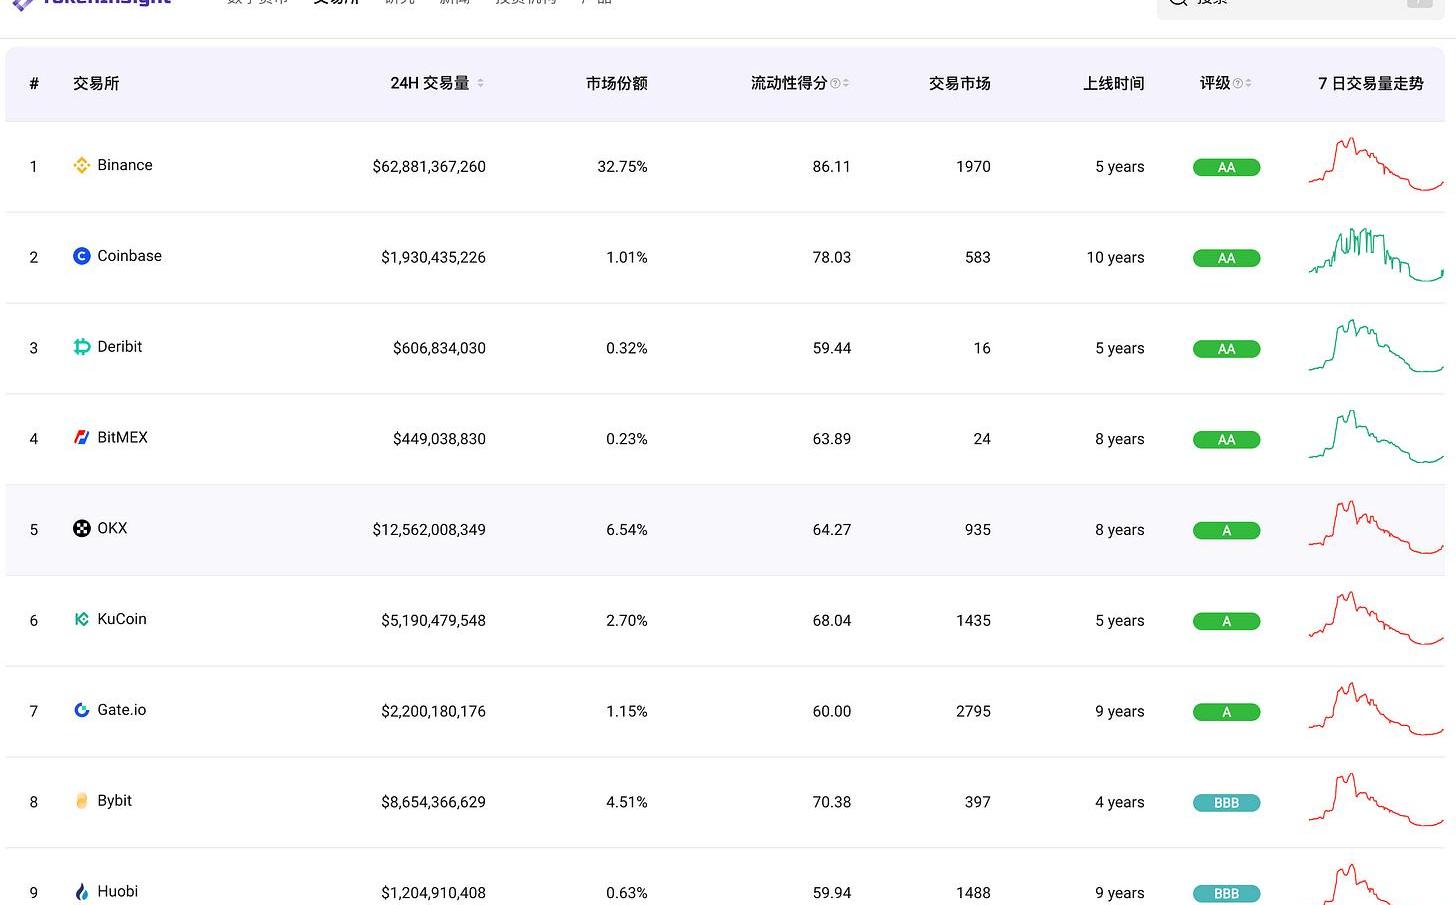
Task: Click the Huobi logo icon
Action: pos(82,892)
